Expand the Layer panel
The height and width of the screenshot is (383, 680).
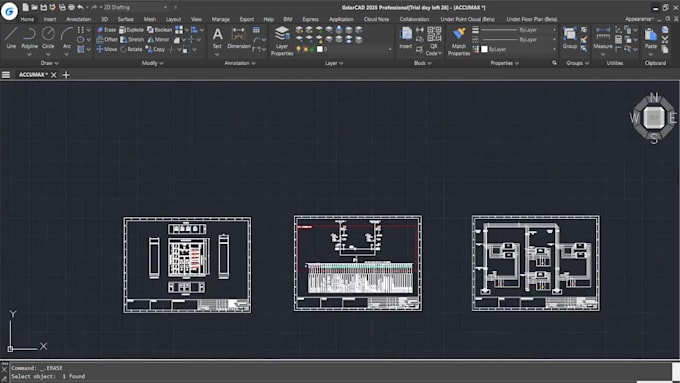point(334,63)
